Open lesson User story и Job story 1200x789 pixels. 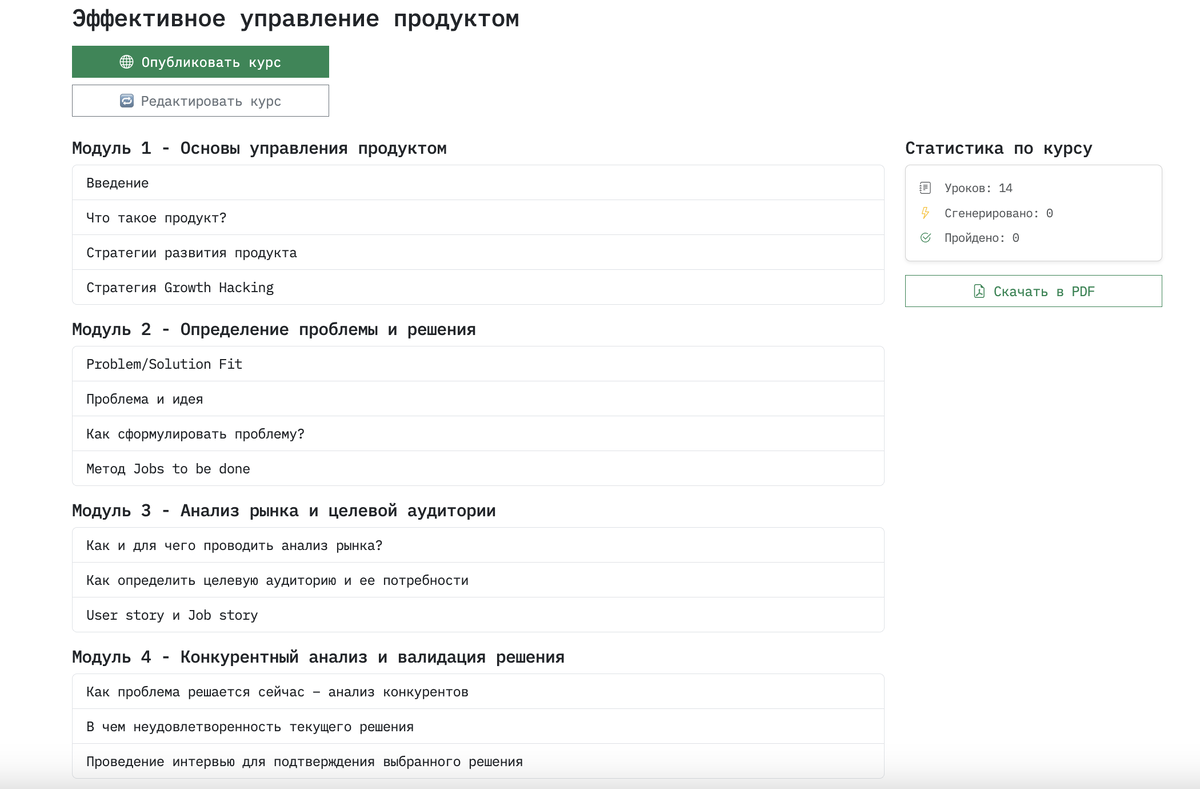[478, 615]
